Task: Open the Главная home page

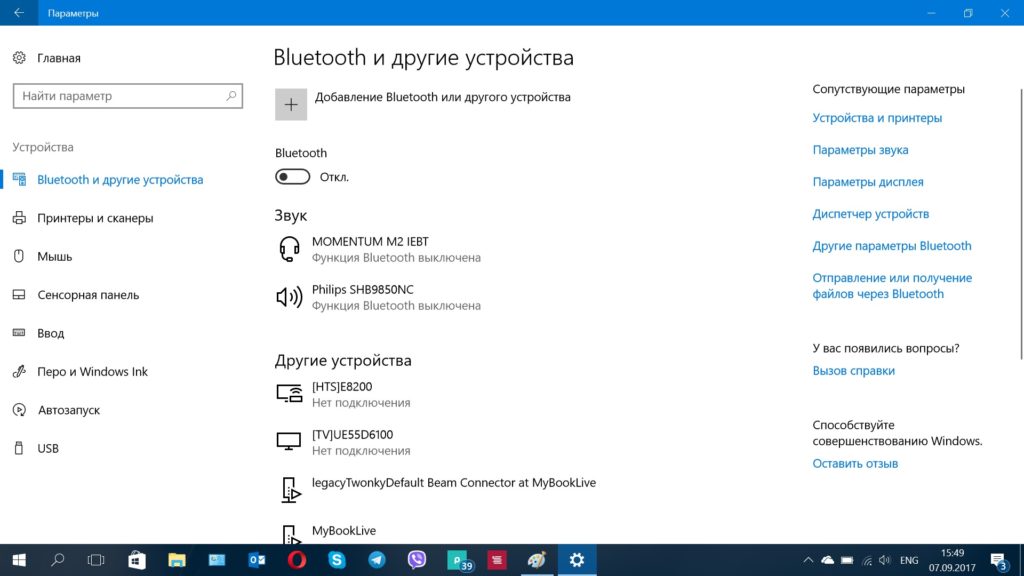Action: click(x=58, y=58)
